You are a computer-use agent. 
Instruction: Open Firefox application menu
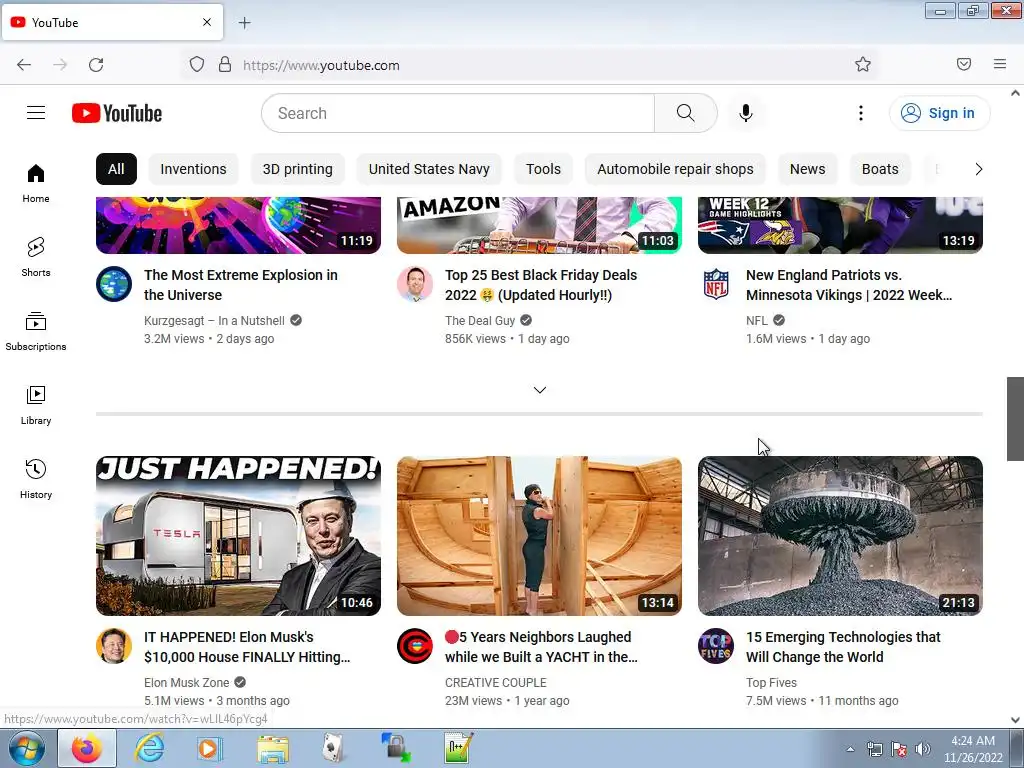pos(1000,64)
